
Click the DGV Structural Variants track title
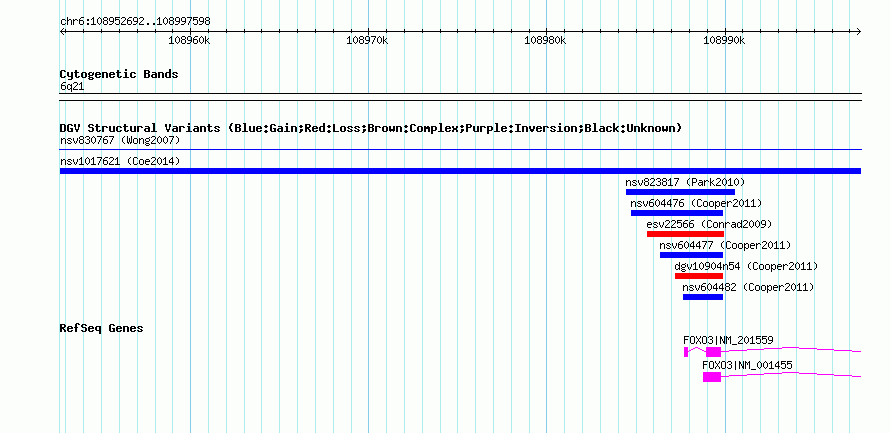pyautogui.click(x=371, y=128)
